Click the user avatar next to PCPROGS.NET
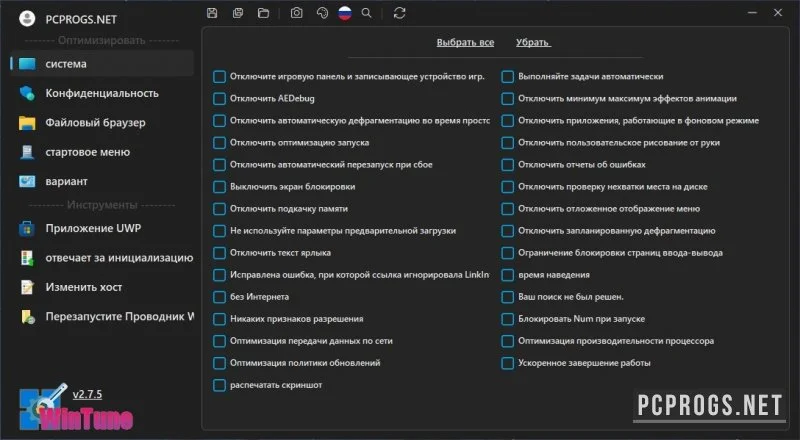Screen dimensions: 800x440 [27, 19]
